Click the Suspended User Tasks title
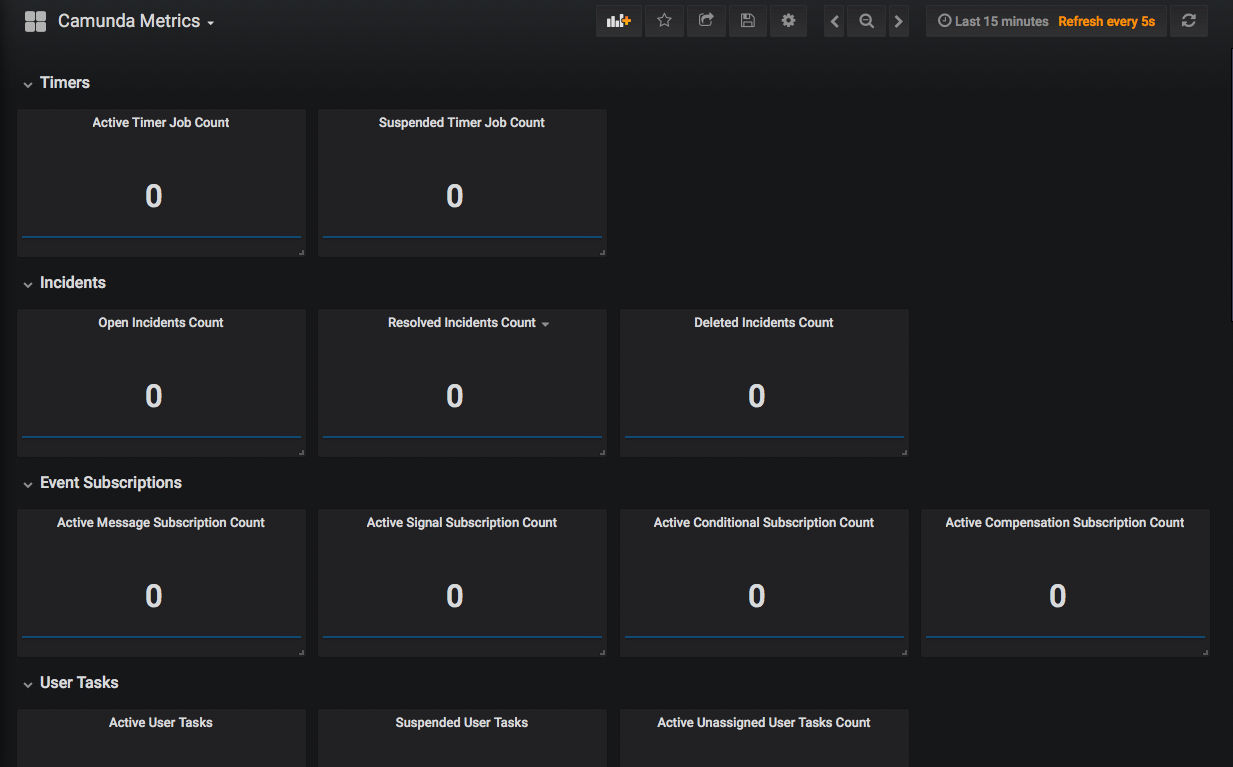 click(462, 722)
